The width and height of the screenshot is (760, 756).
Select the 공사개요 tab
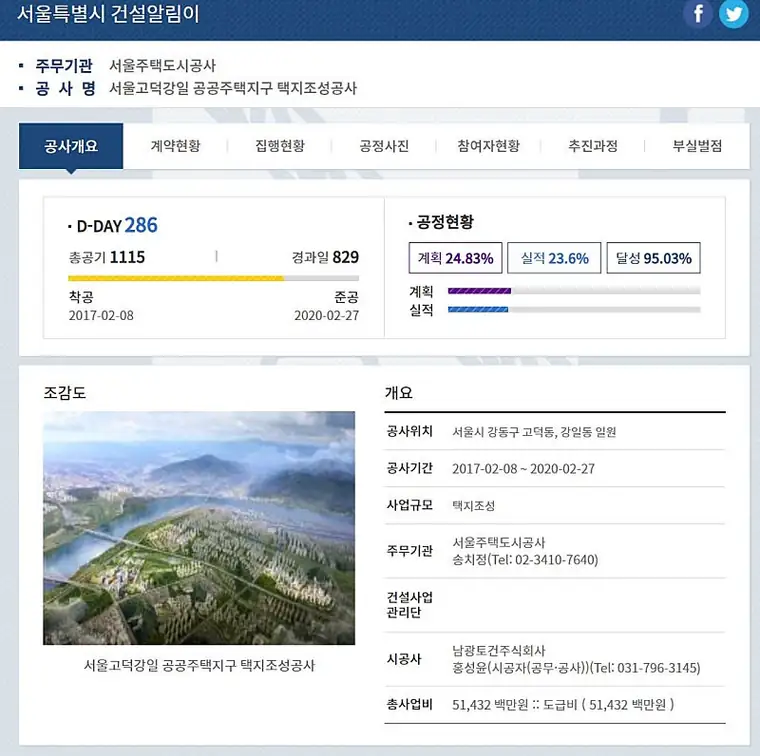(71, 146)
